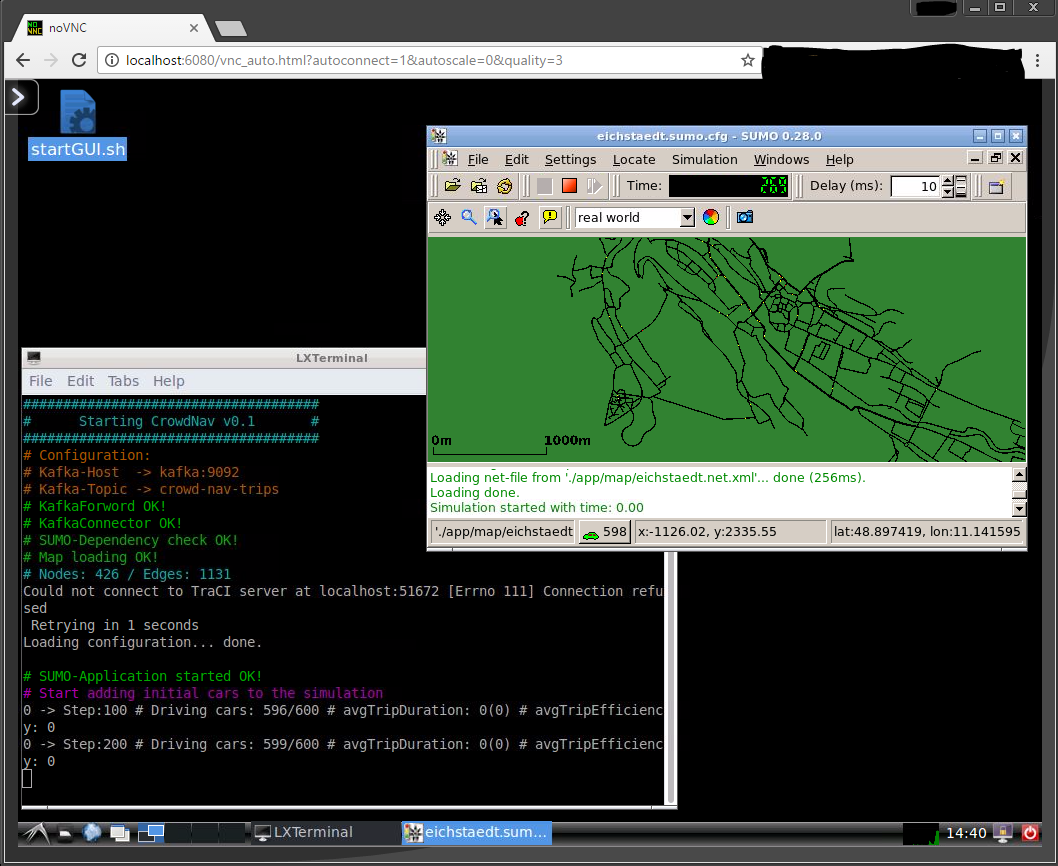The width and height of the screenshot is (1058, 866).
Task: Click the noVNC browser tab
Action: click(112, 28)
